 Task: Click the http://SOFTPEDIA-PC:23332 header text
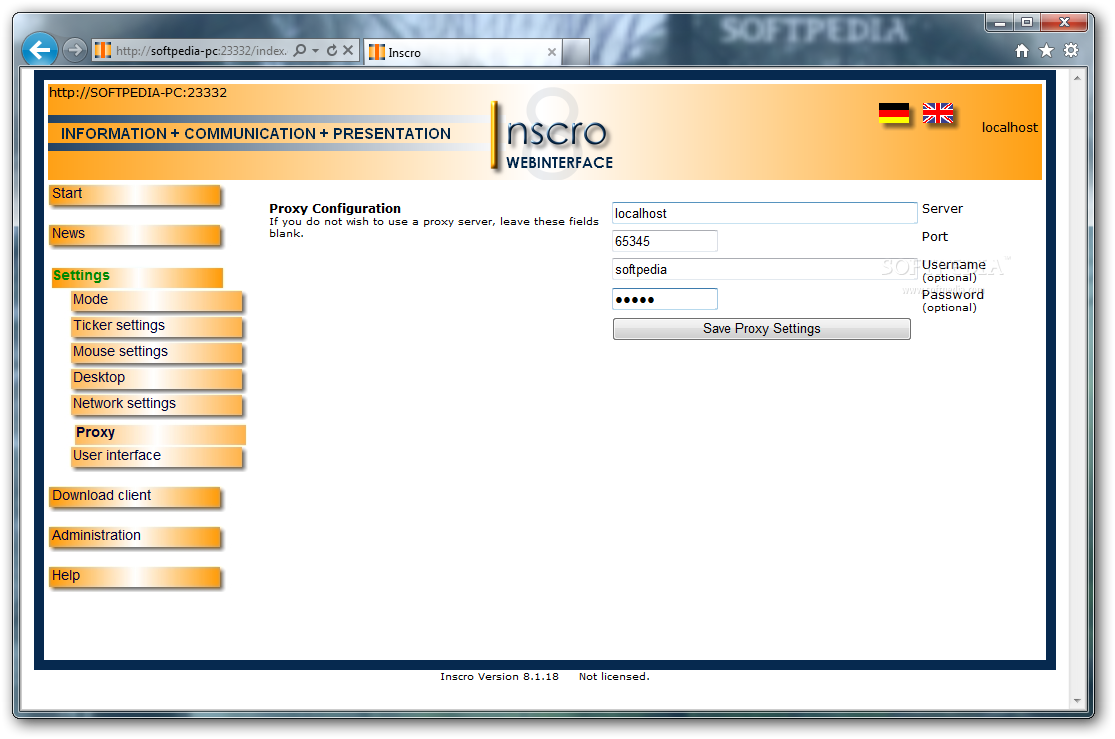click(x=138, y=92)
